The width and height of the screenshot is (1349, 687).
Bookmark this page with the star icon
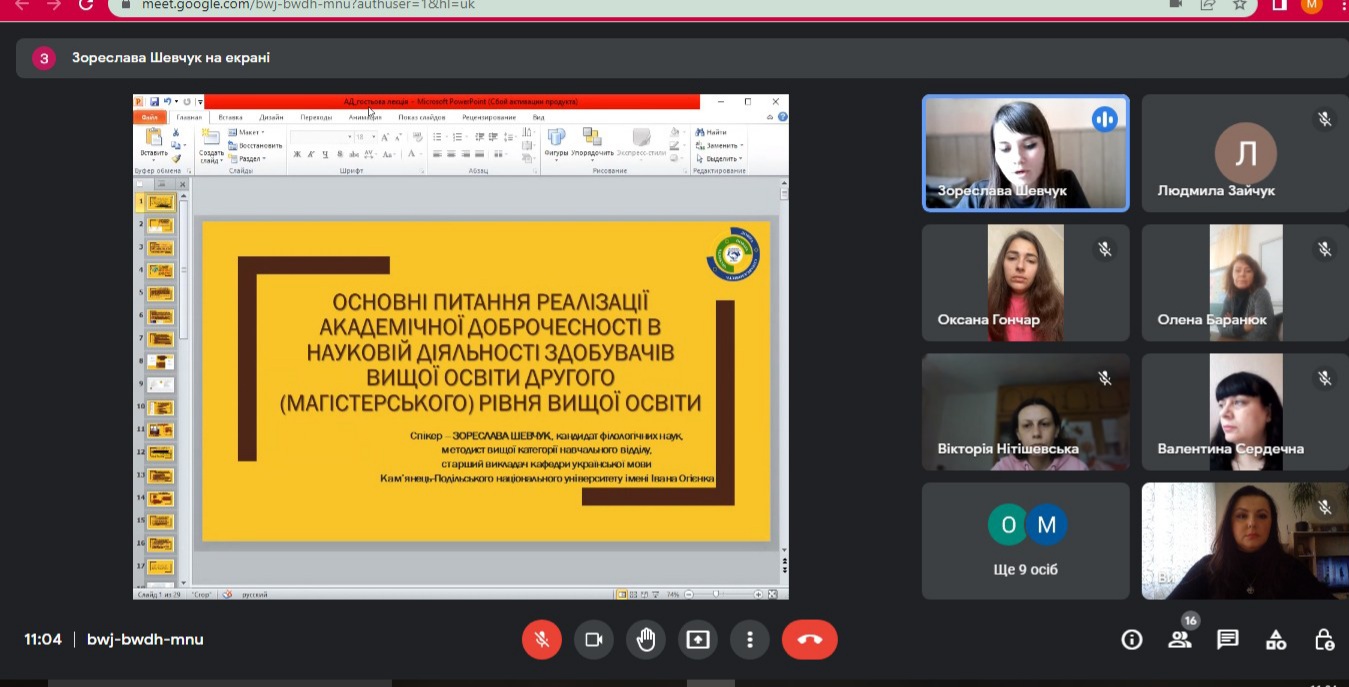[1240, 5]
